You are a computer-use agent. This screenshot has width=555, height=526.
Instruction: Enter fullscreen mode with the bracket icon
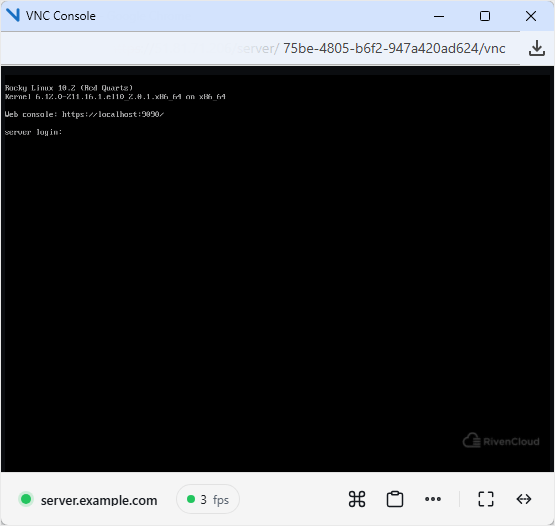[486, 499]
